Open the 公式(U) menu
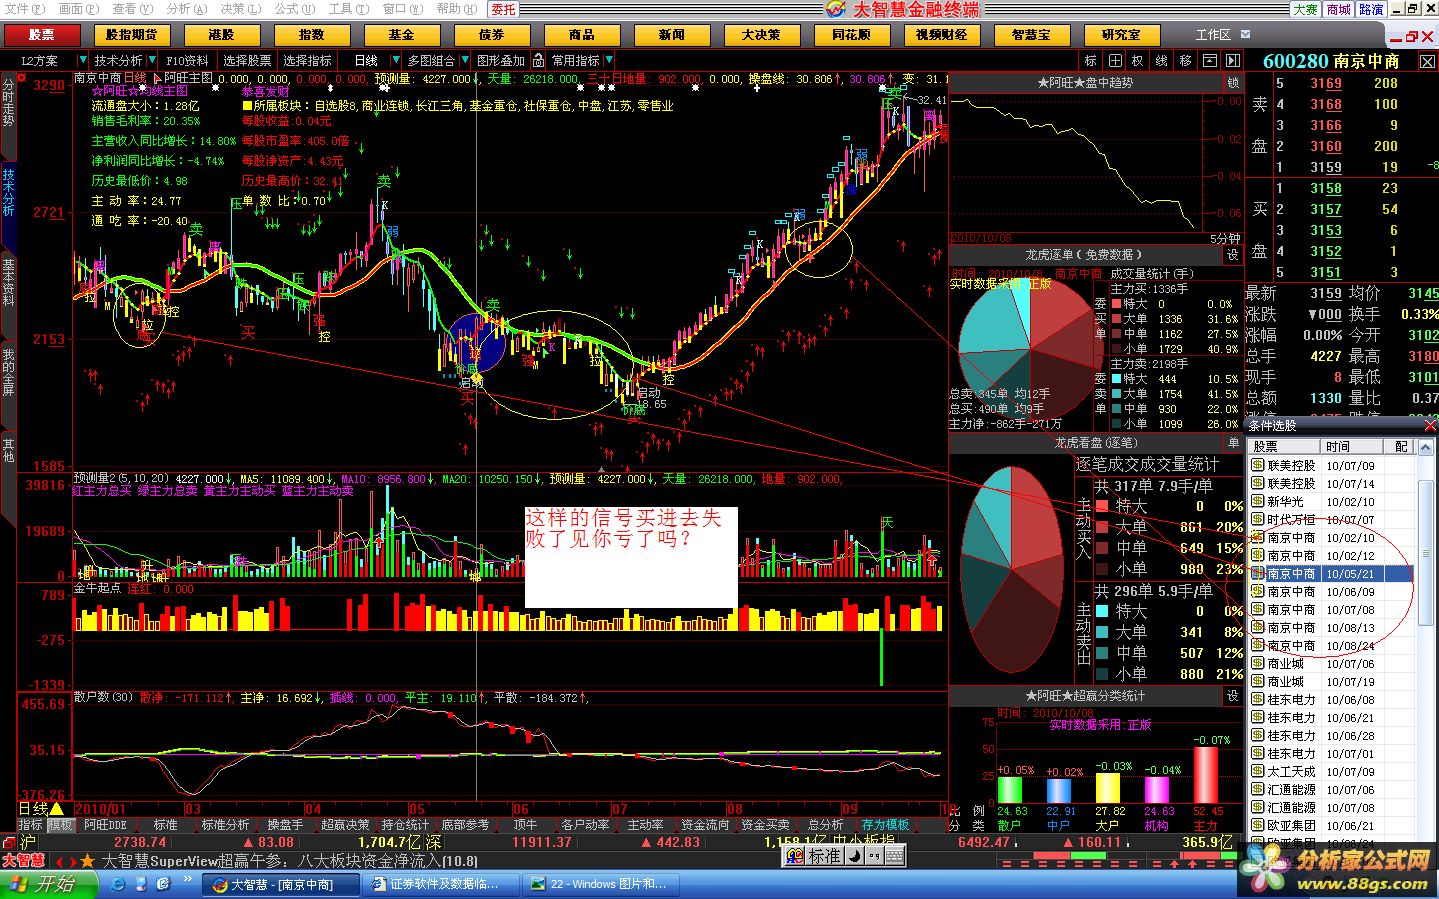The image size is (1439, 899). tap(294, 9)
